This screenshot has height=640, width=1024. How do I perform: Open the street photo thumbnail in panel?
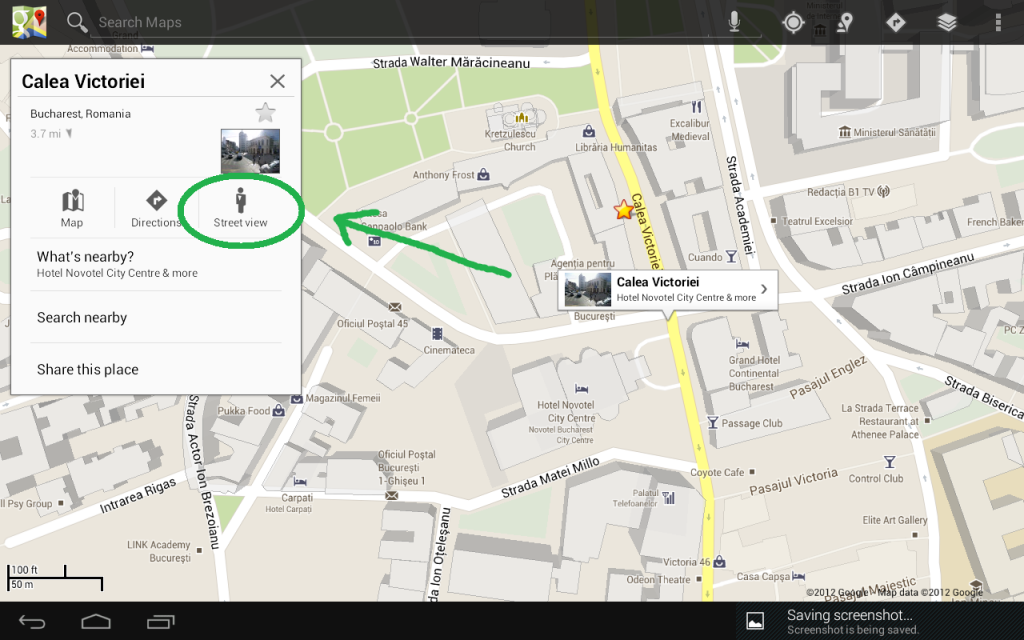250,151
